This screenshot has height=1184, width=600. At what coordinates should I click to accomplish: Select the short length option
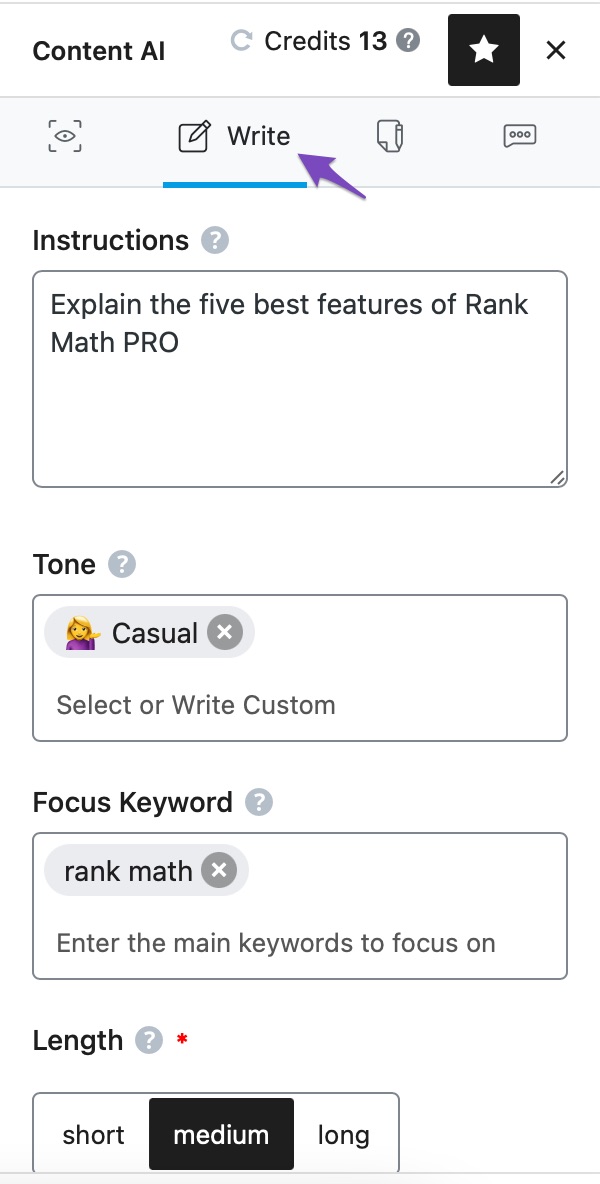pyautogui.click(x=93, y=1134)
